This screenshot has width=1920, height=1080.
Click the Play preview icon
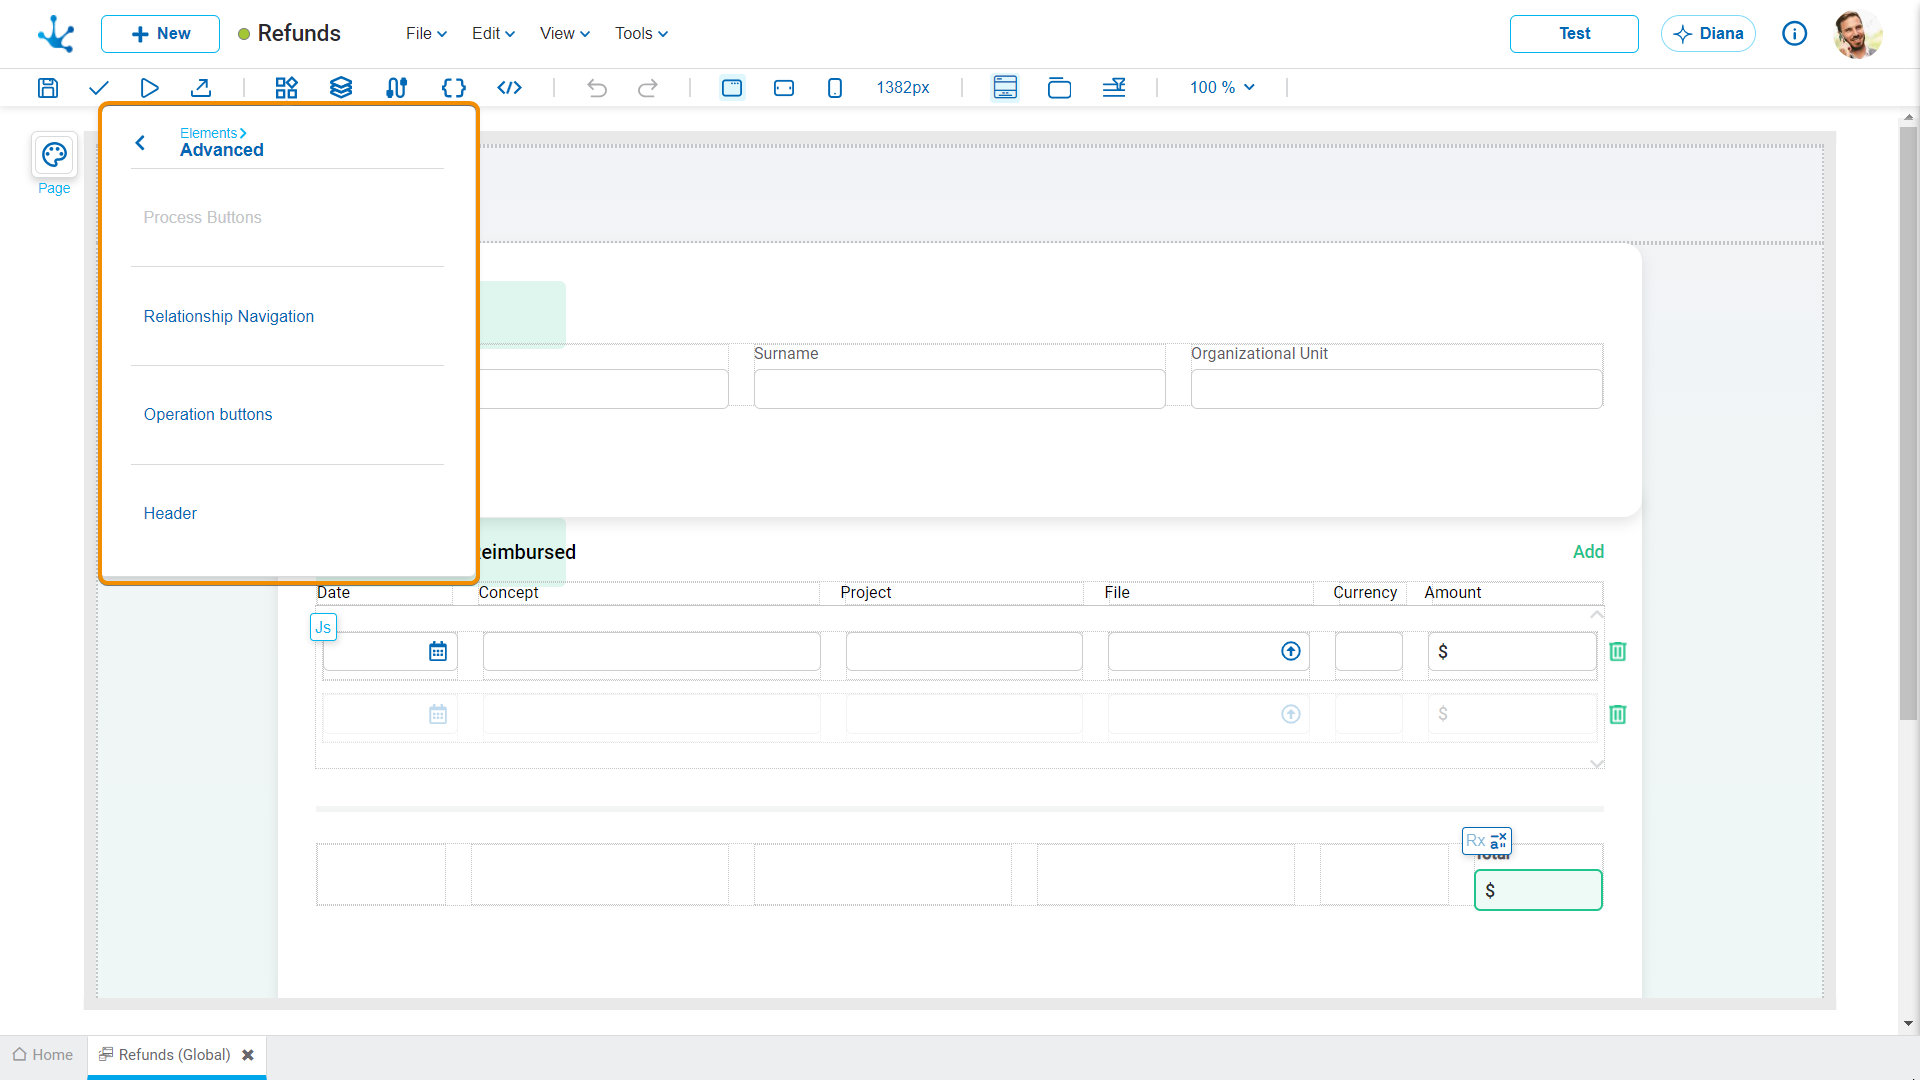coord(149,88)
